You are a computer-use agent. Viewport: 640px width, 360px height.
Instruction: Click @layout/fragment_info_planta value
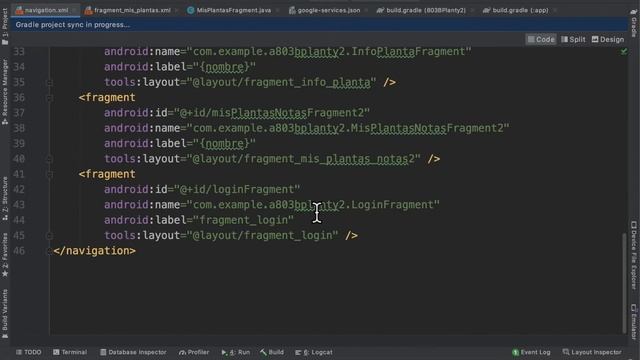282,82
